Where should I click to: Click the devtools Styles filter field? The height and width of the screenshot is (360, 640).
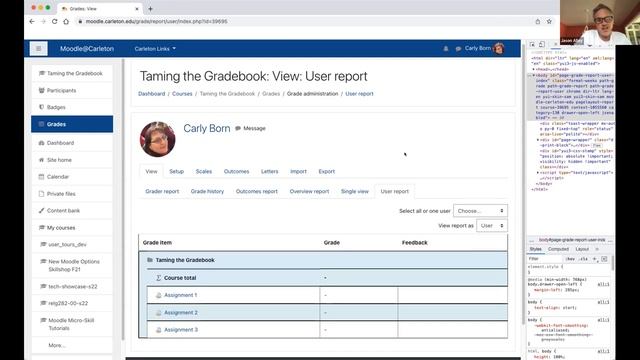coord(545,259)
